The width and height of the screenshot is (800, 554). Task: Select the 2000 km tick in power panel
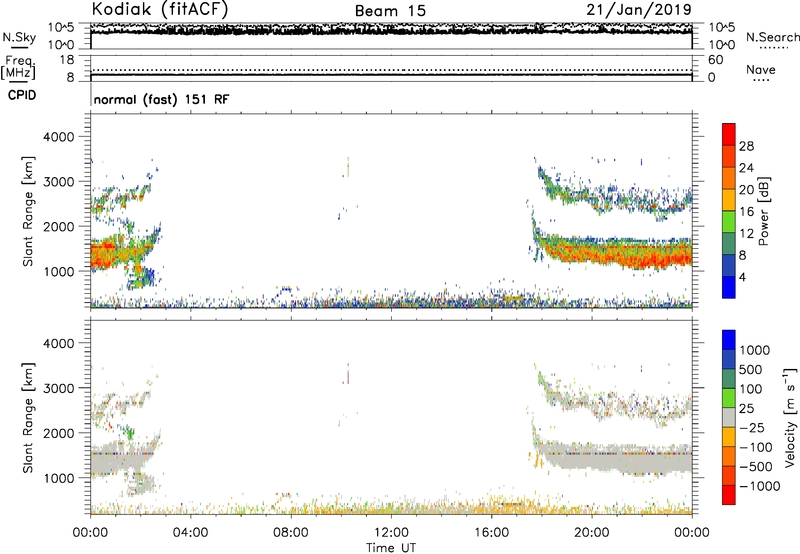pyautogui.click(x=59, y=226)
